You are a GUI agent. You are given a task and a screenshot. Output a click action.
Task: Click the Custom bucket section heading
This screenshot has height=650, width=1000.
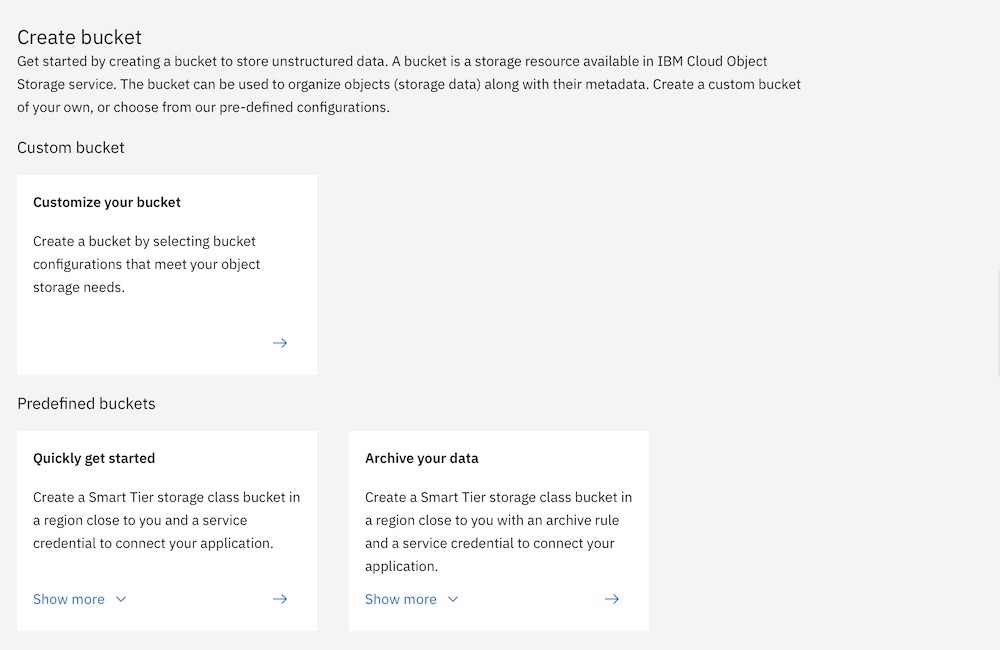click(70, 147)
